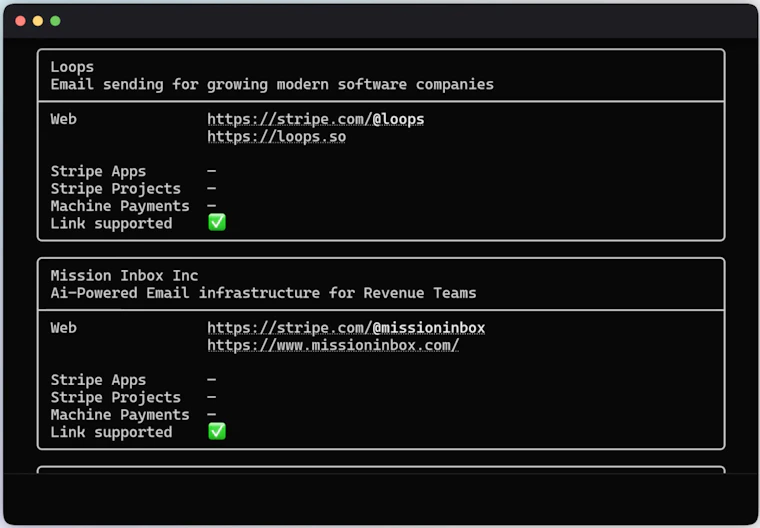Click "Stripe Apps" label in Loops card
Screen dimensions: 760x528
point(98,172)
